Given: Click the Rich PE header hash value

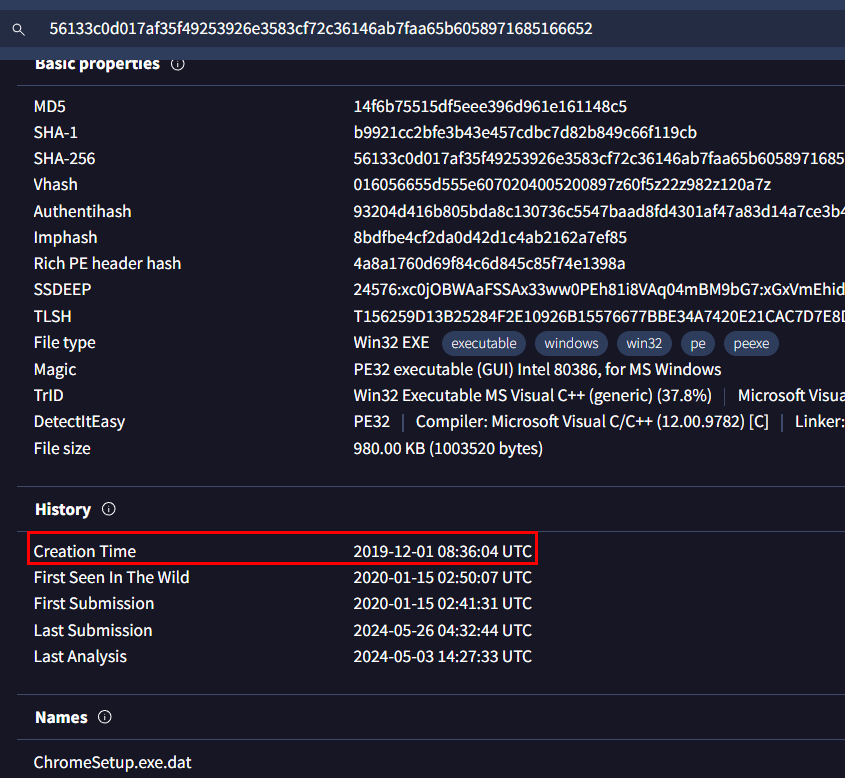Looking at the screenshot, I should click(489, 263).
